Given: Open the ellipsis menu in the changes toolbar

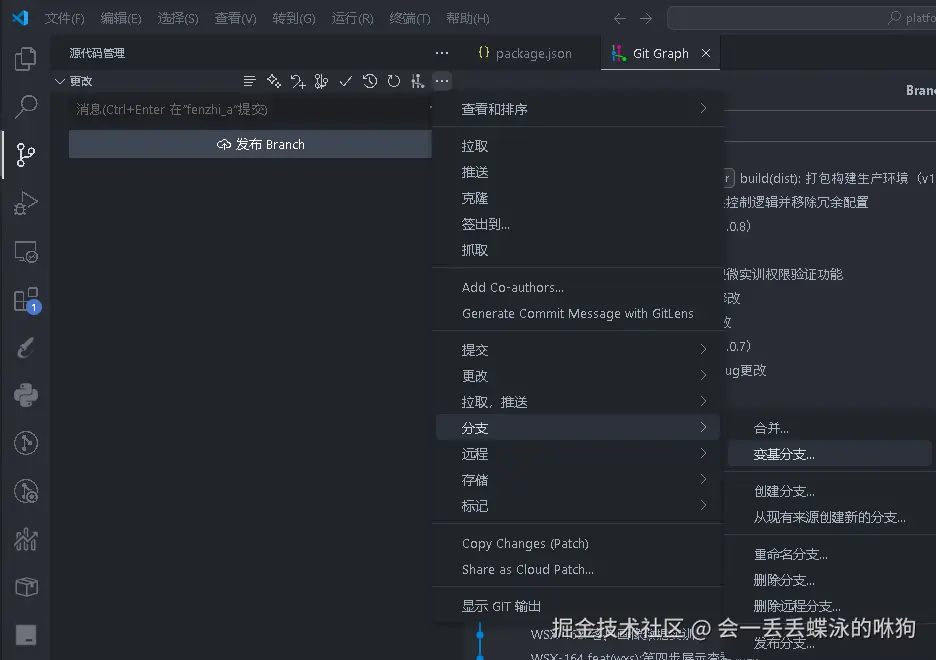Looking at the screenshot, I should tap(442, 81).
